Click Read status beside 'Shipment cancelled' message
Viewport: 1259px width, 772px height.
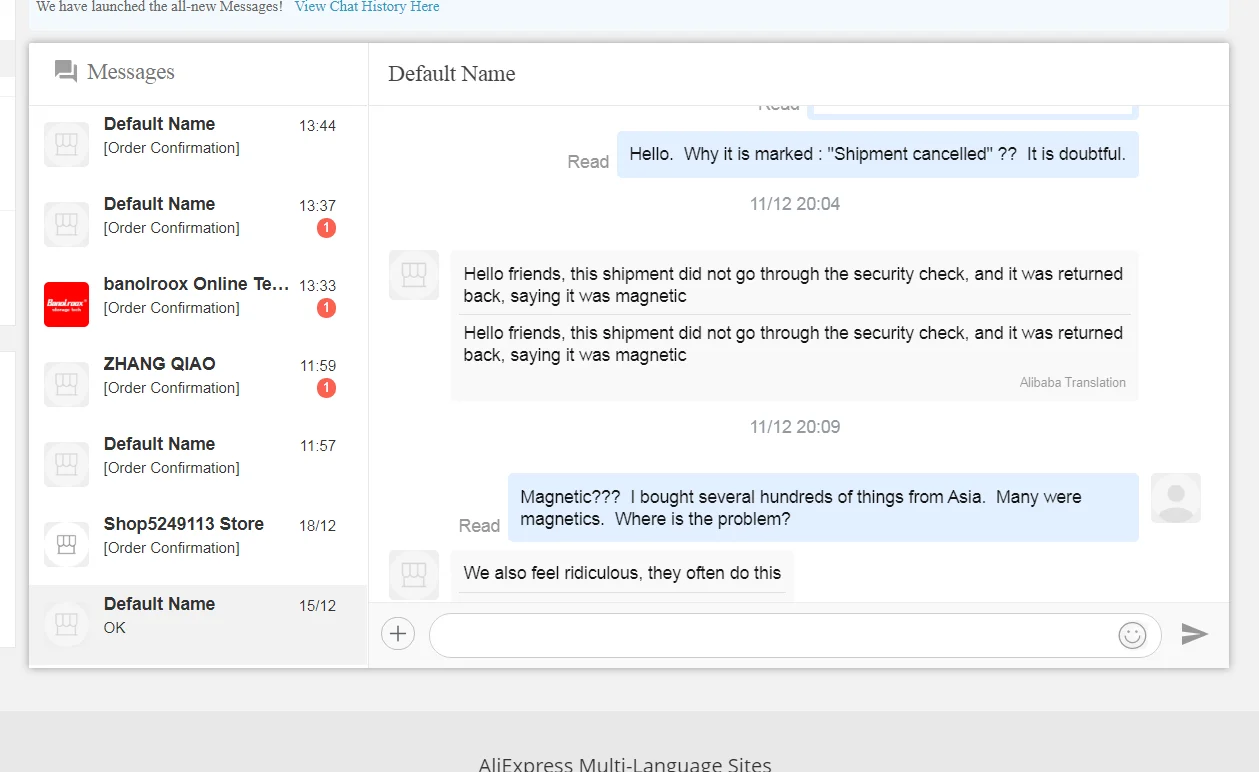tap(588, 162)
